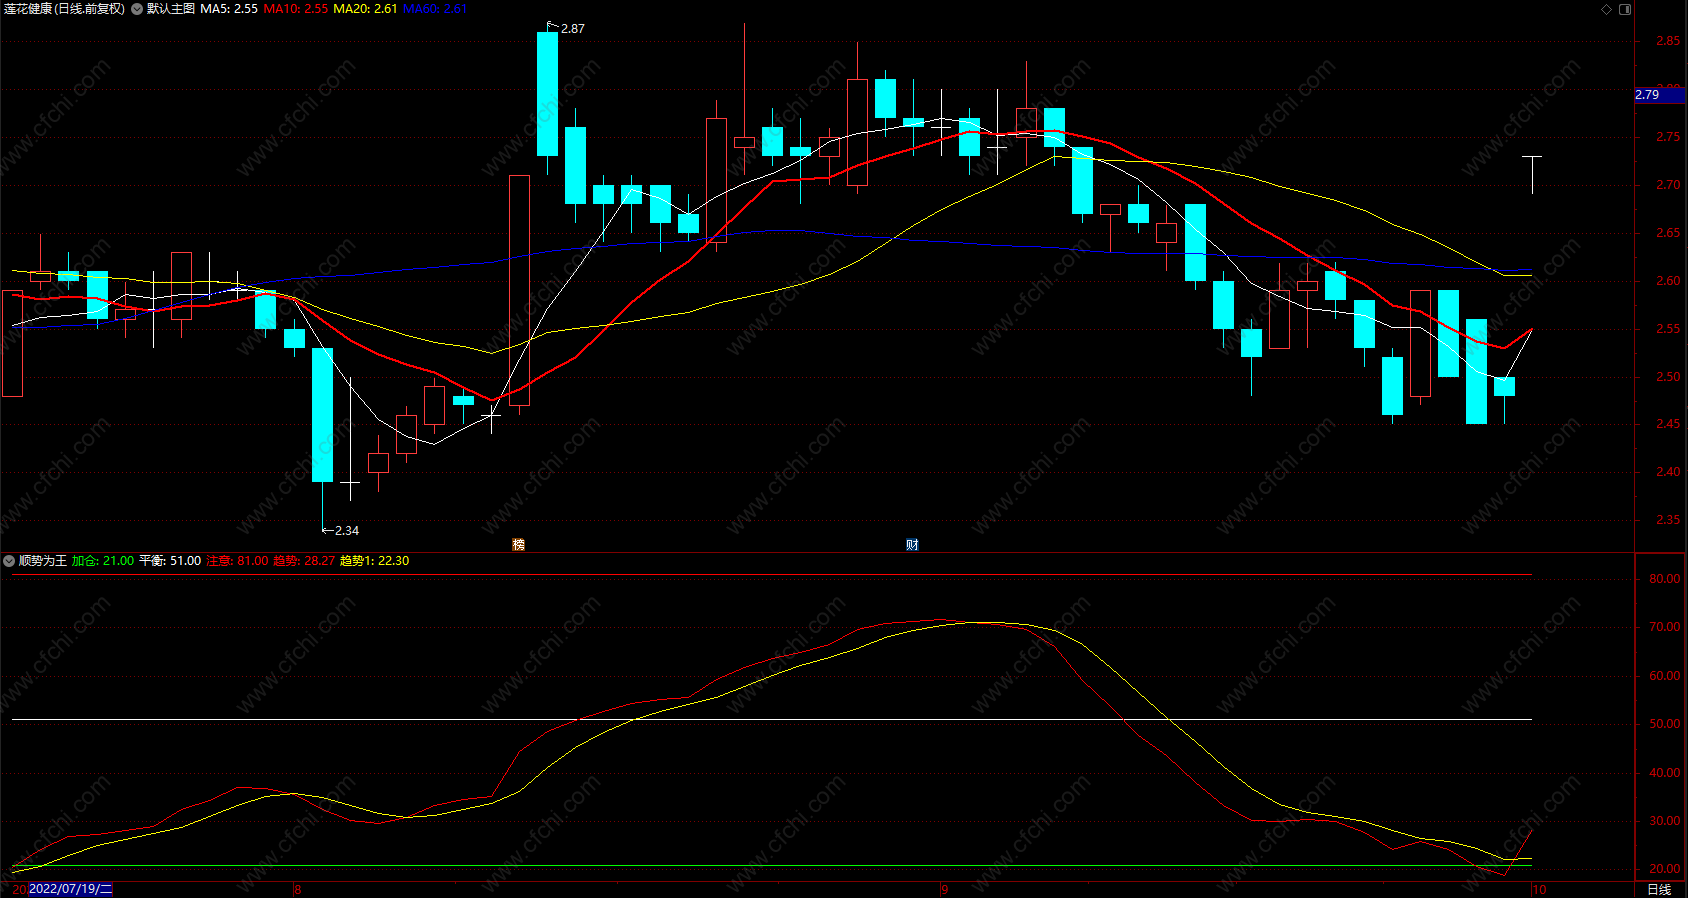Toggle the side panel icon at top right

[1625, 9]
